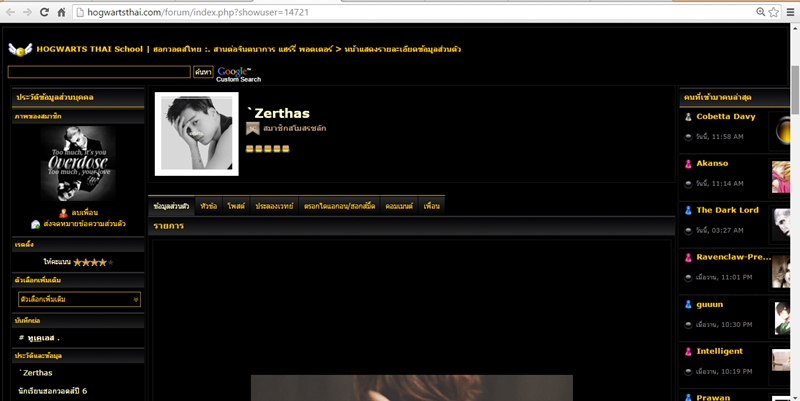Click the gold rank pips under Zerthas

pyautogui.click(x=267, y=149)
